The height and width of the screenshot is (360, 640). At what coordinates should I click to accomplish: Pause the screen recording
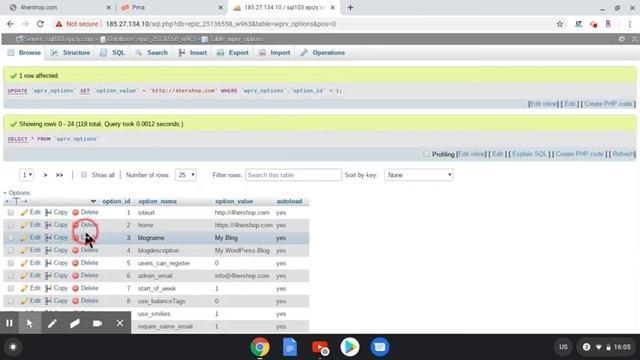click(9, 323)
